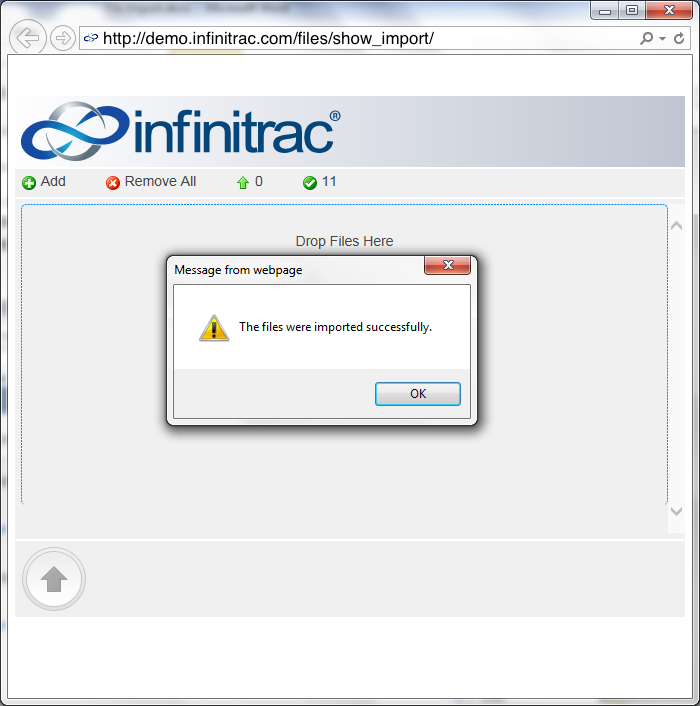700x706 pixels.
Task: Maximize the browser window
Action: click(x=632, y=10)
